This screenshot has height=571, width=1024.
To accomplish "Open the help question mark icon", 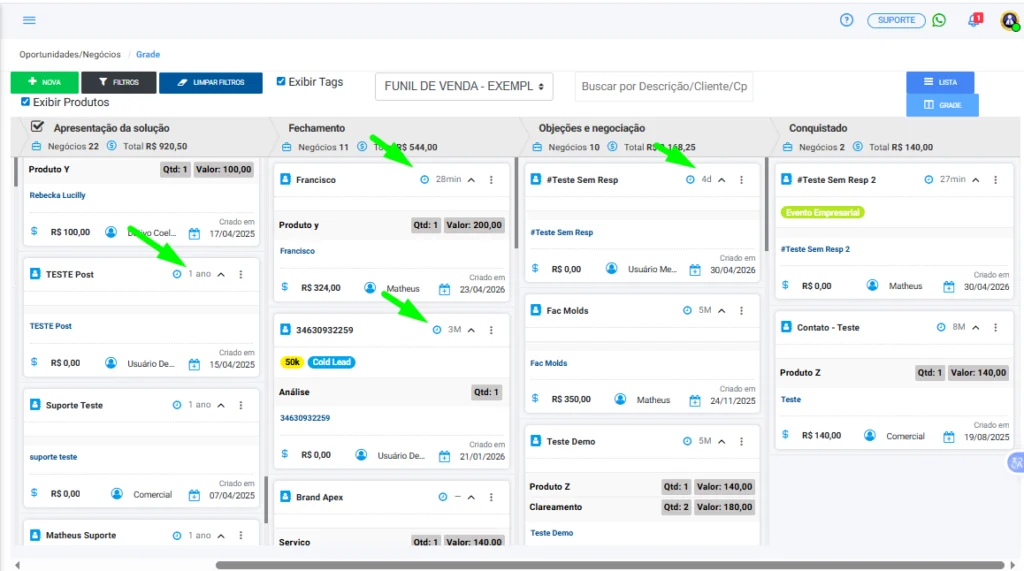I will point(846,20).
